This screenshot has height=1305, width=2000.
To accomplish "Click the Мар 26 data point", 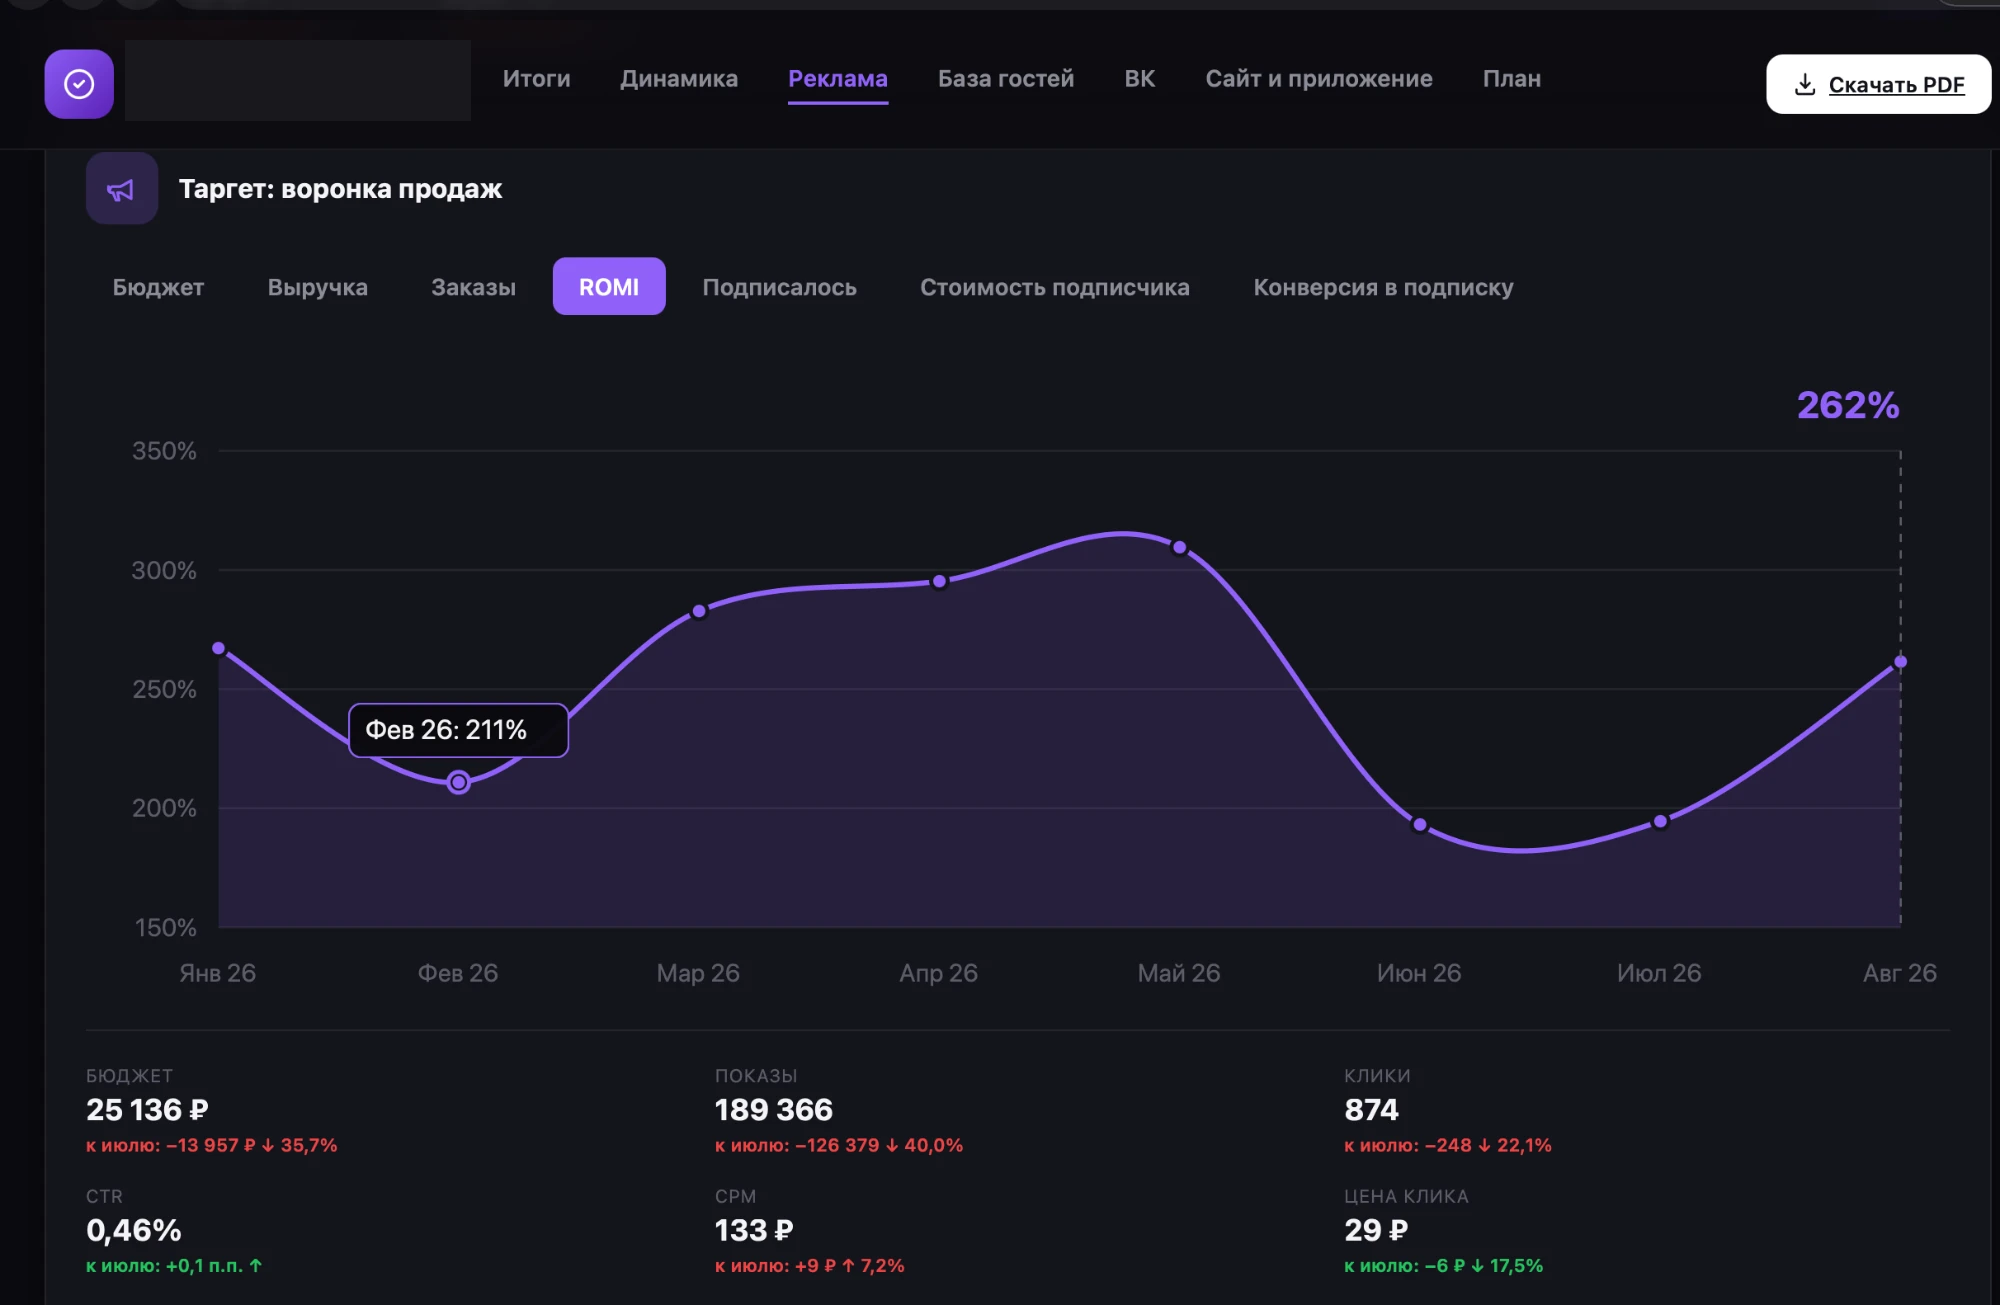I will (x=699, y=611).
